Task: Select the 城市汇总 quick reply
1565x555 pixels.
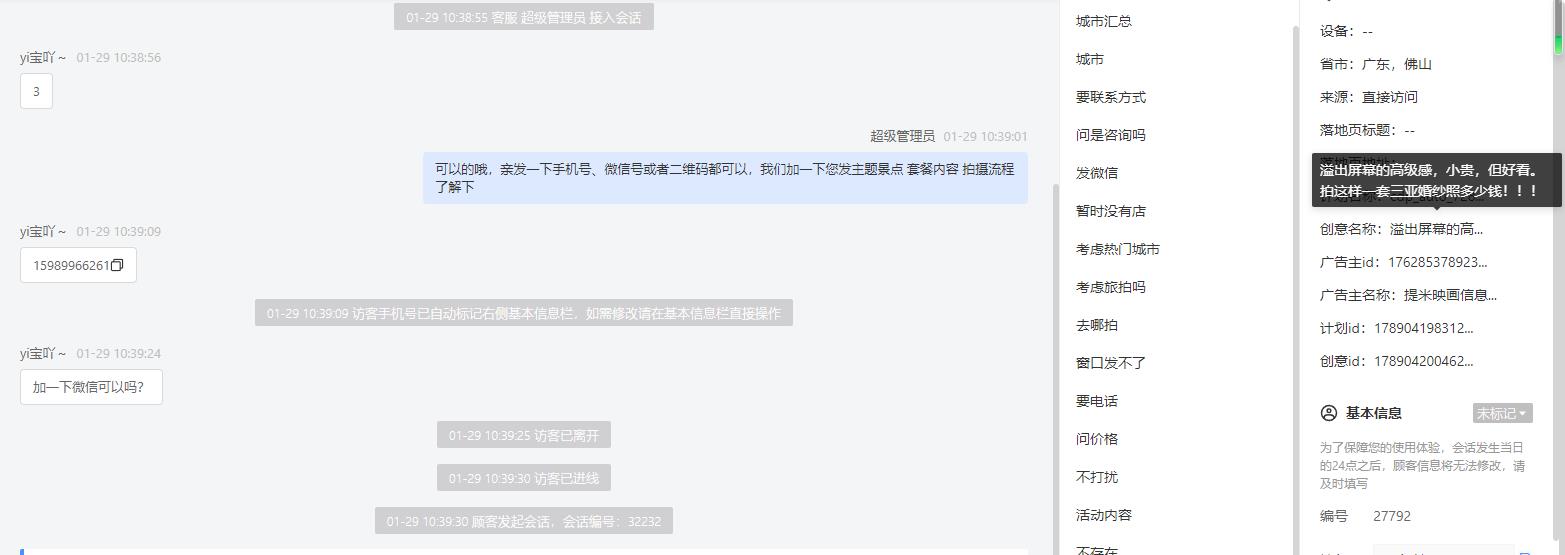Action: 1104,21
